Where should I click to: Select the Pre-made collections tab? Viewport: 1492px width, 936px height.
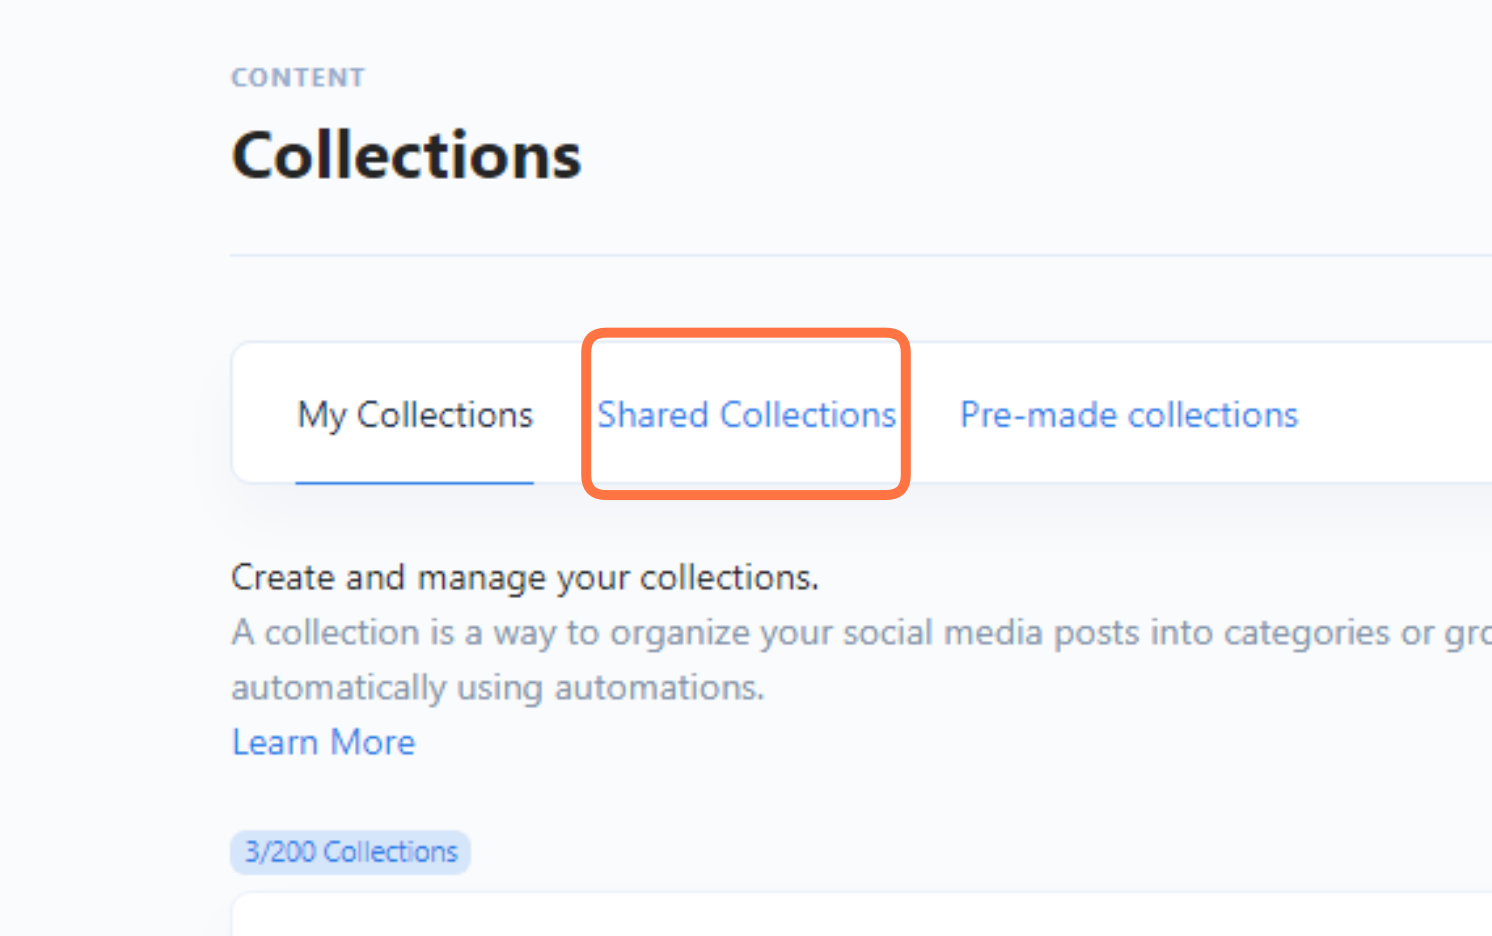tap(1128, 415)
